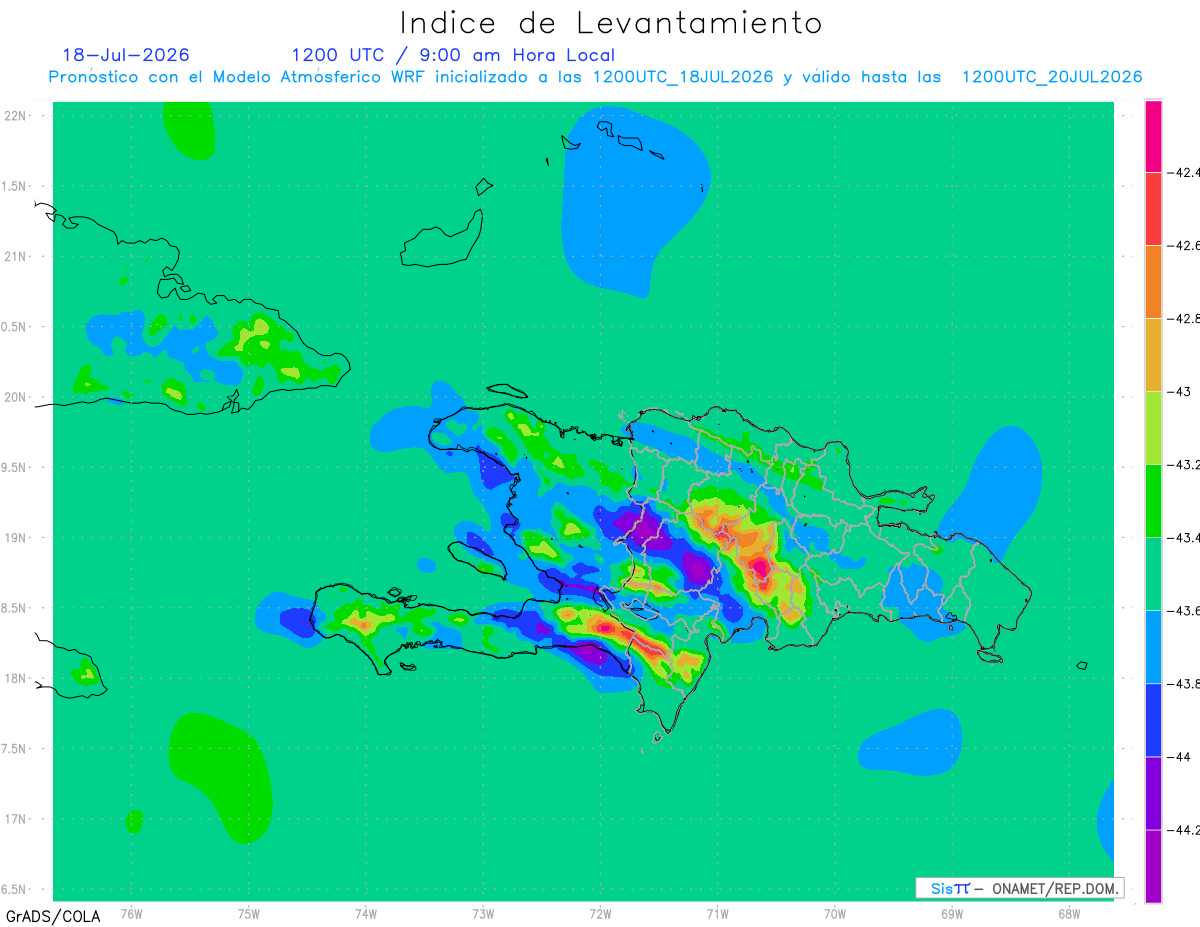The width and height of the screenshot is (1200, 927).
Task: Pick the teal-green swatch between -43.4 and -43.6
Action: 1153,574
